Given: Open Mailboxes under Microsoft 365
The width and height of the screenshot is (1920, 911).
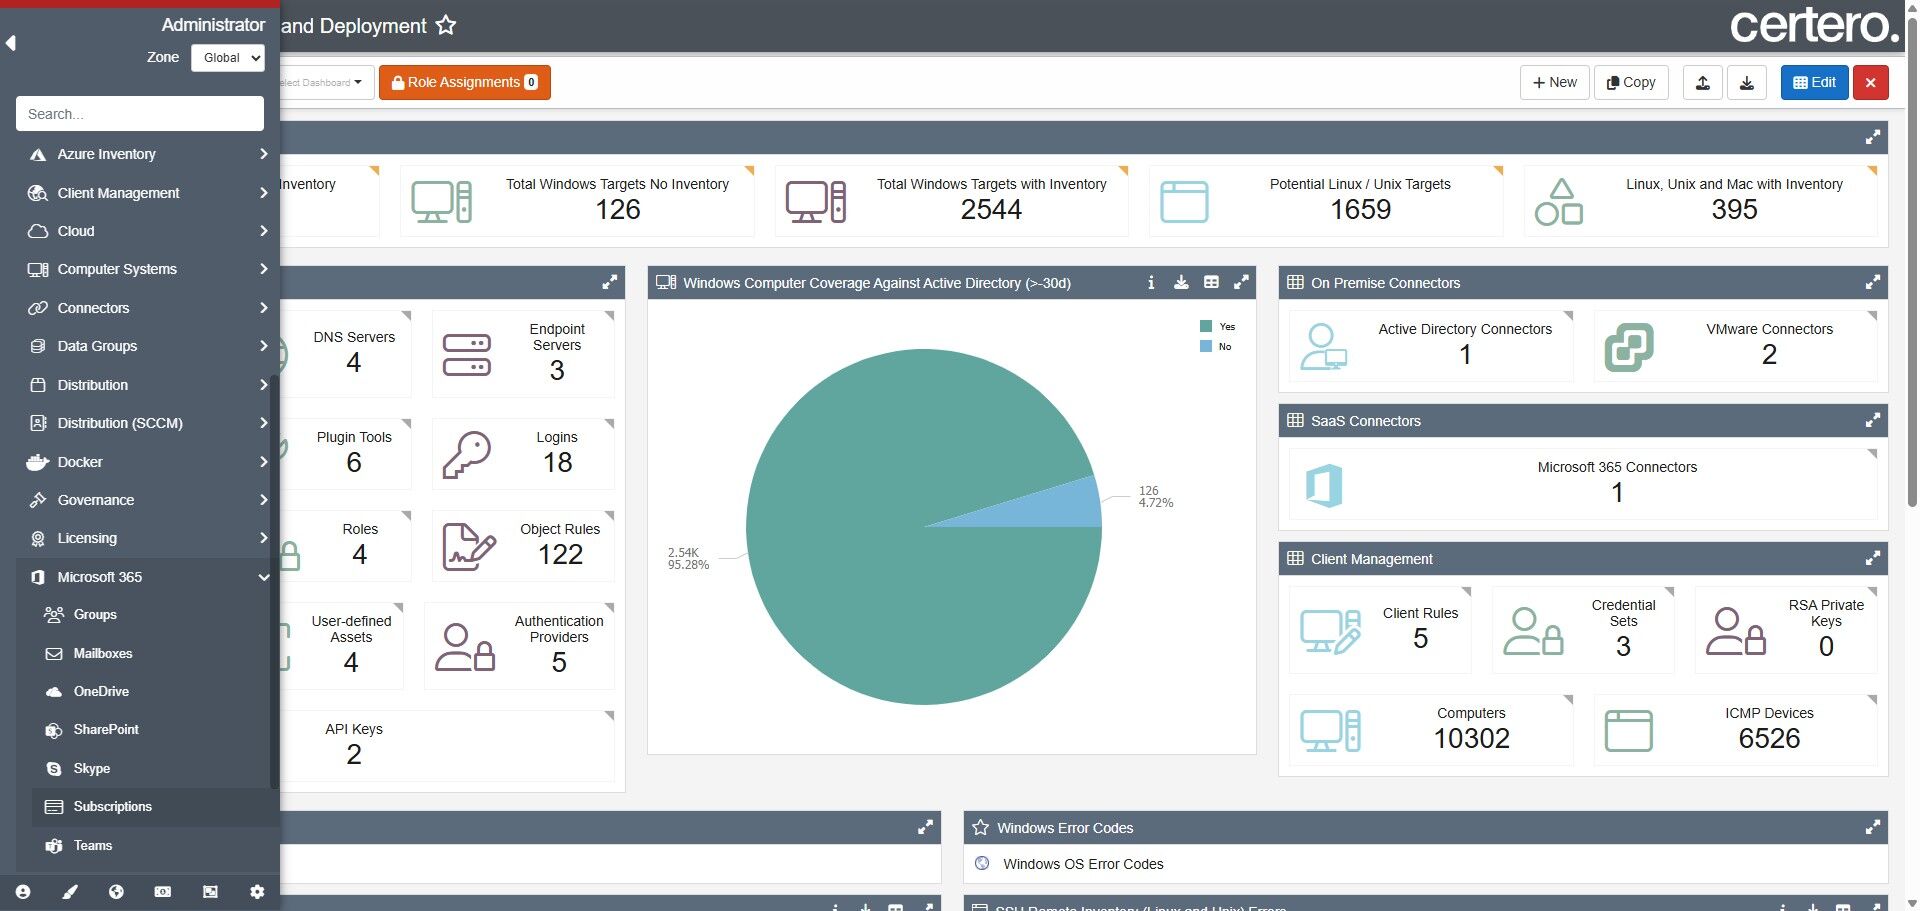Looking at the screenshot, I should (x=155, y=653).
